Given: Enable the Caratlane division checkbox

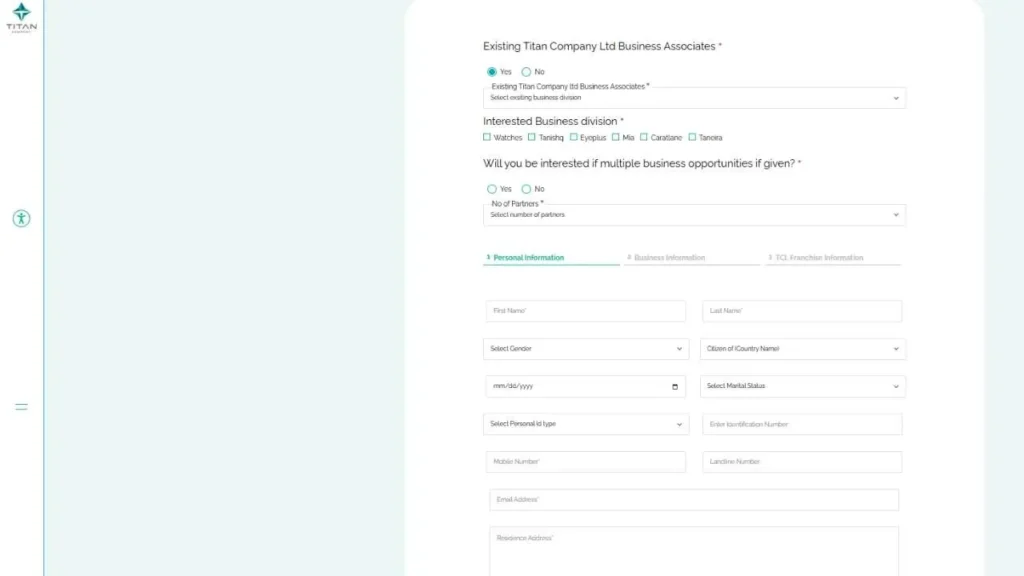Looking at the screenshot, I should point(644,137).
